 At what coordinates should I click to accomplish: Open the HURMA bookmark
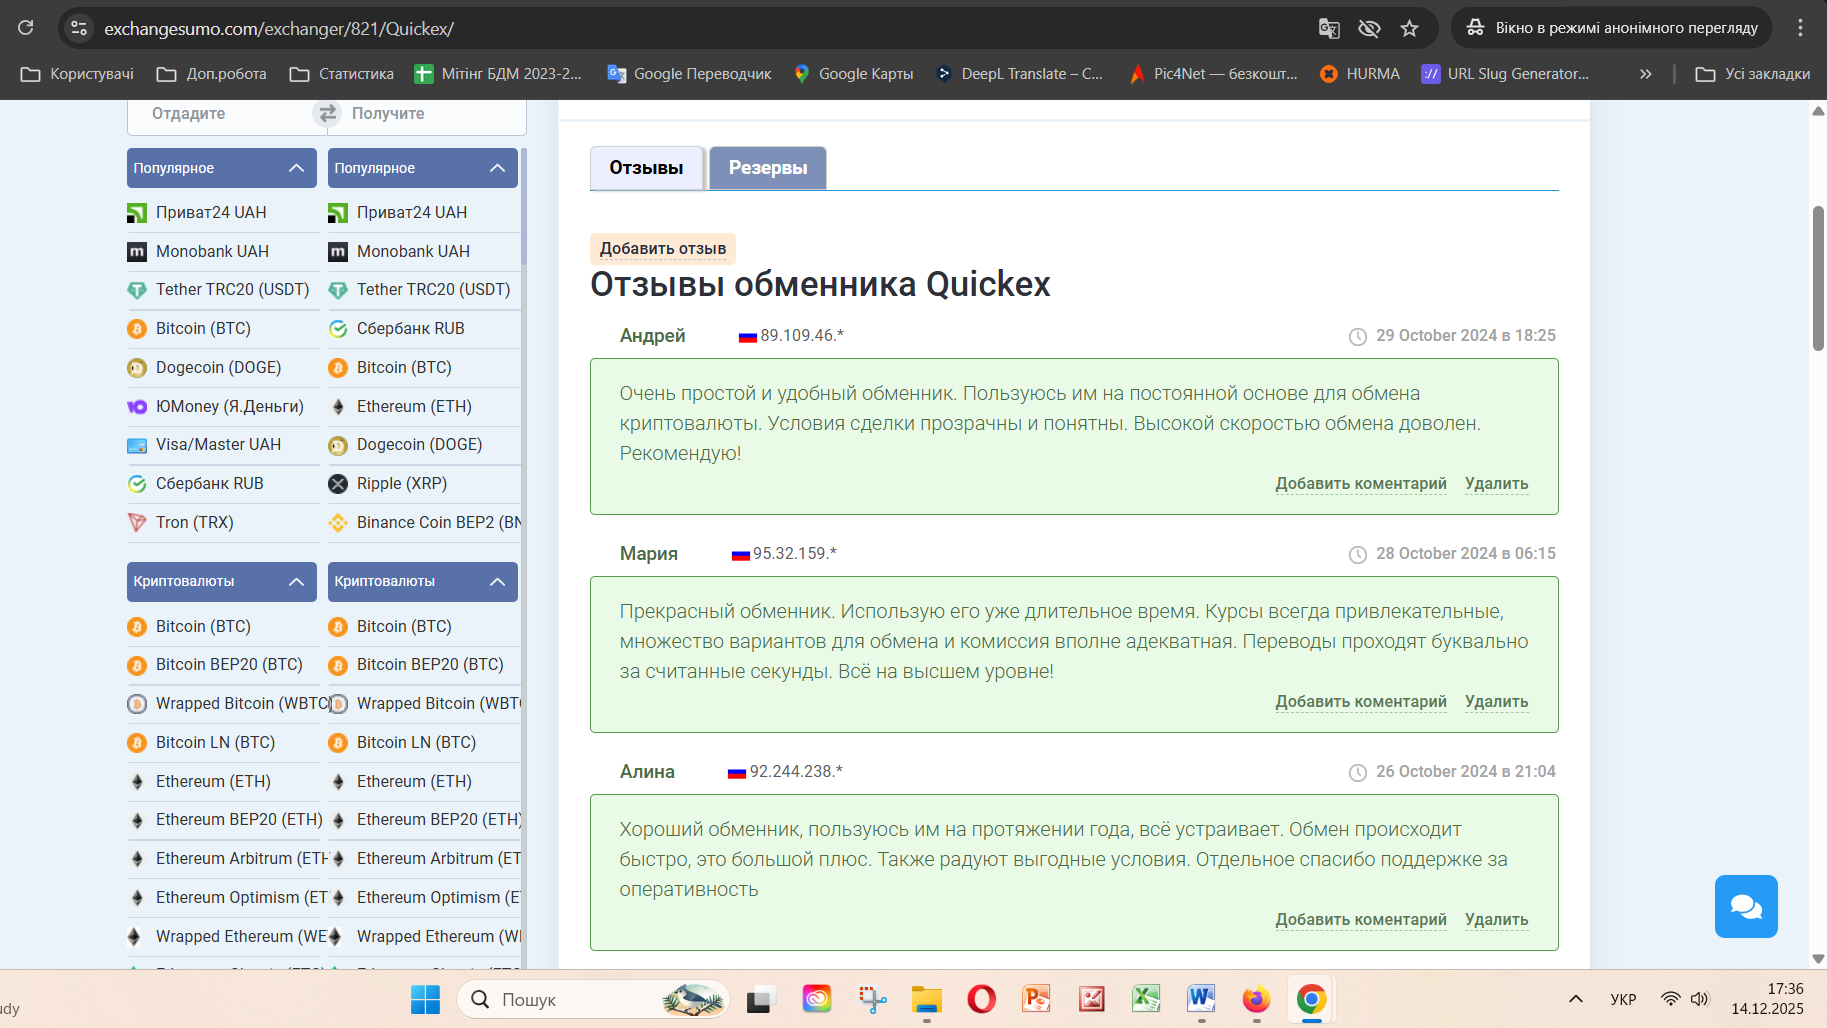pyautogui.click(x=1360, y=74)
